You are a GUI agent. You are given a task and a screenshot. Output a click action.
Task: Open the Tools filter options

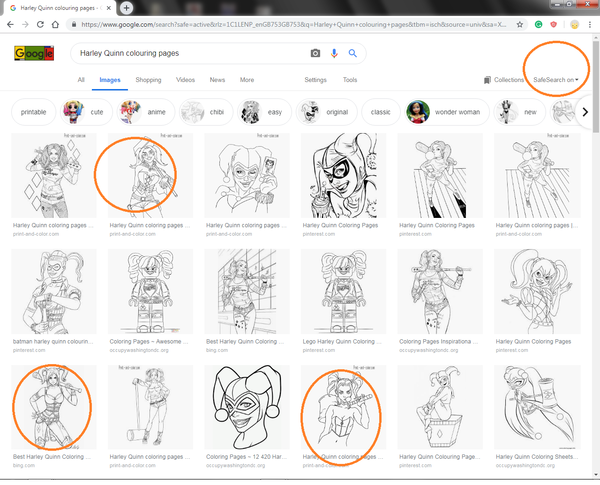(x=350, y=80)
